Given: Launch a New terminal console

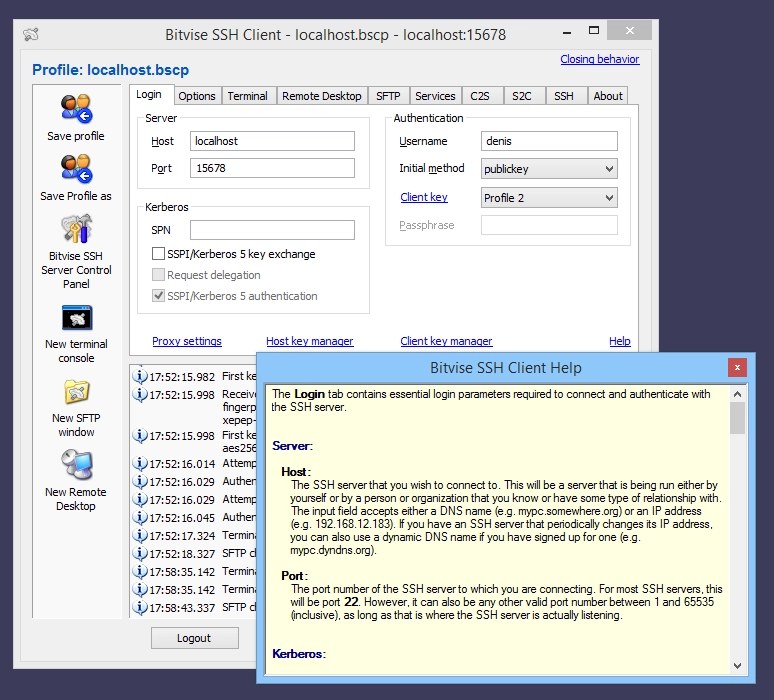Looking at the screenshot, I should coord(77,317).
